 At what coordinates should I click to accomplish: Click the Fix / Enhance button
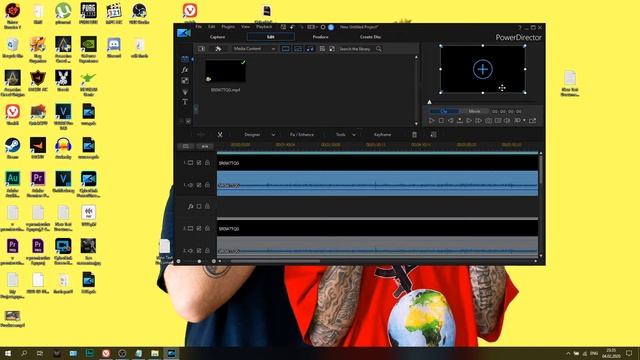click(x=302, y=135)
